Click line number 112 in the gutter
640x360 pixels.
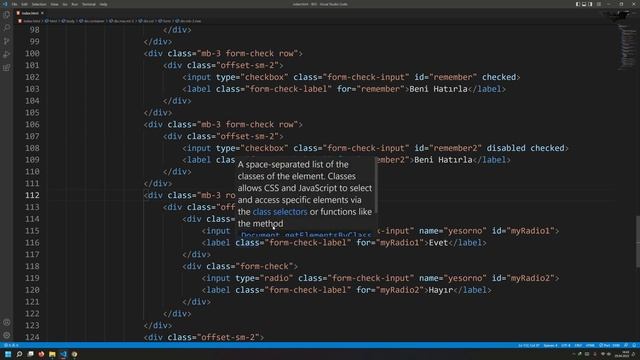pos(32,195)
